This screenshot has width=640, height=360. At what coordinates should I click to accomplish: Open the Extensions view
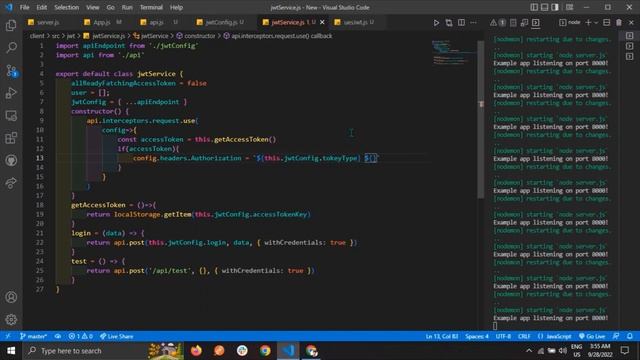point(11,138)
